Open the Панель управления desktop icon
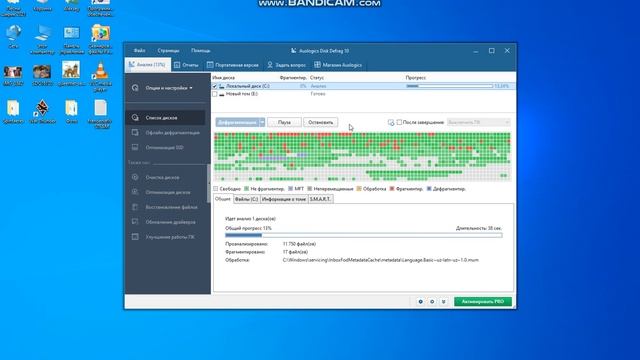Image resolution: width=640 pixels, height=360 pixels. (72, 39)
